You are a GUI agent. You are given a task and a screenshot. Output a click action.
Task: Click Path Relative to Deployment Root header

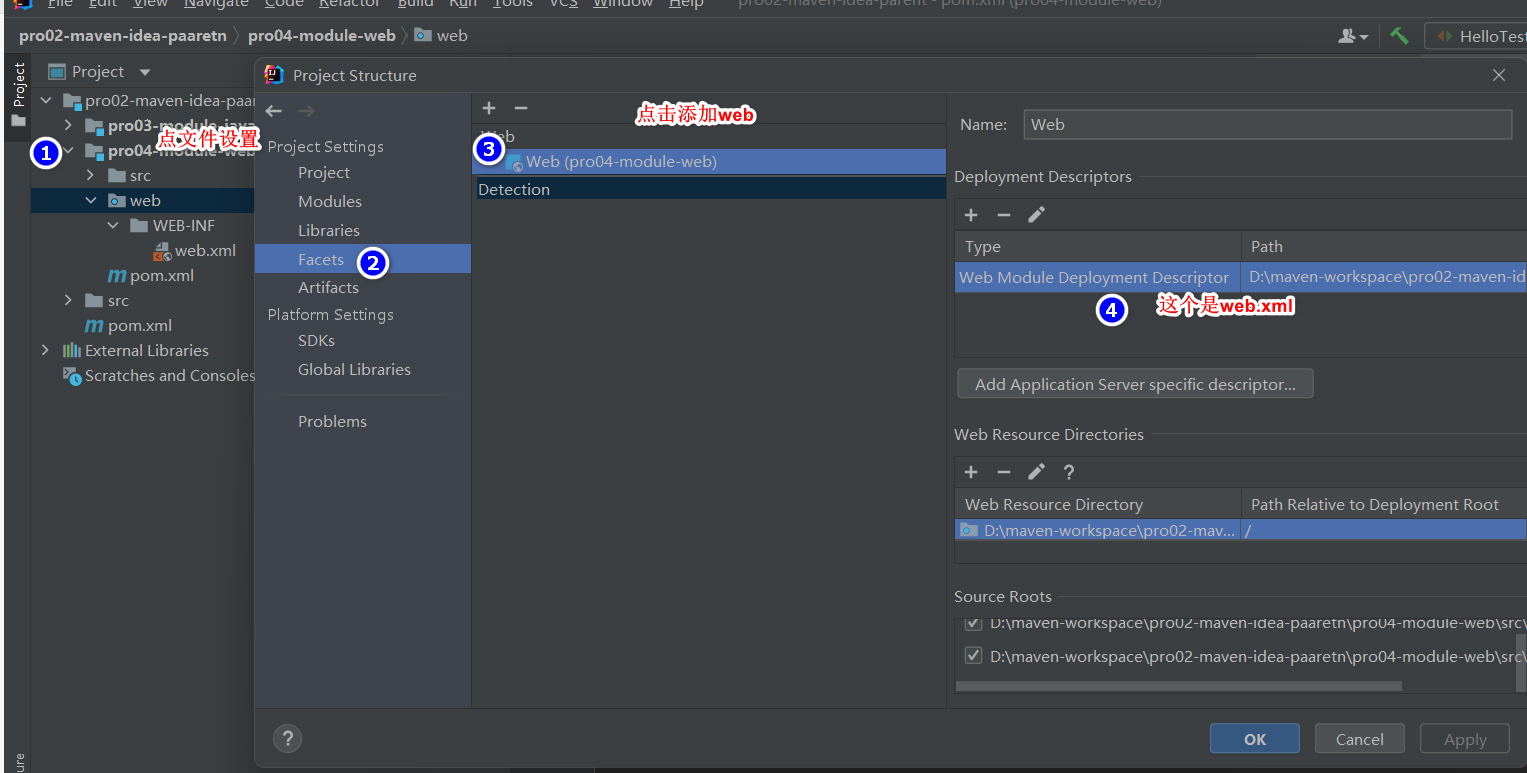point(1384,504)
